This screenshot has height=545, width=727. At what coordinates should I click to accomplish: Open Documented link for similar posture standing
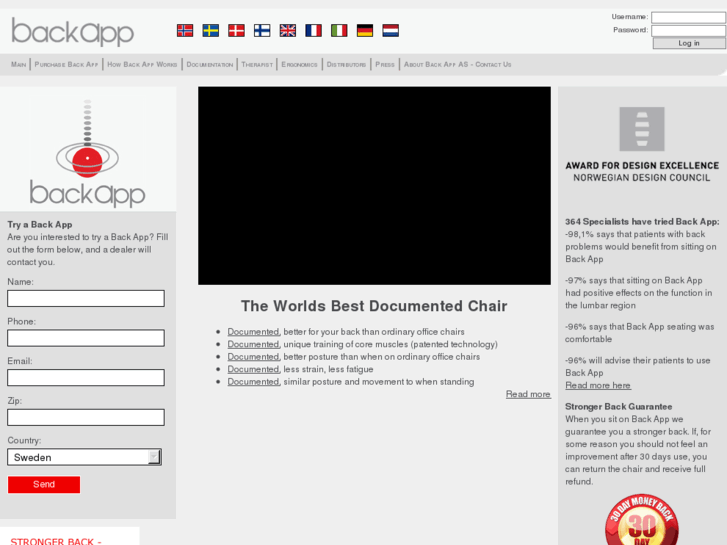point(254,382)
